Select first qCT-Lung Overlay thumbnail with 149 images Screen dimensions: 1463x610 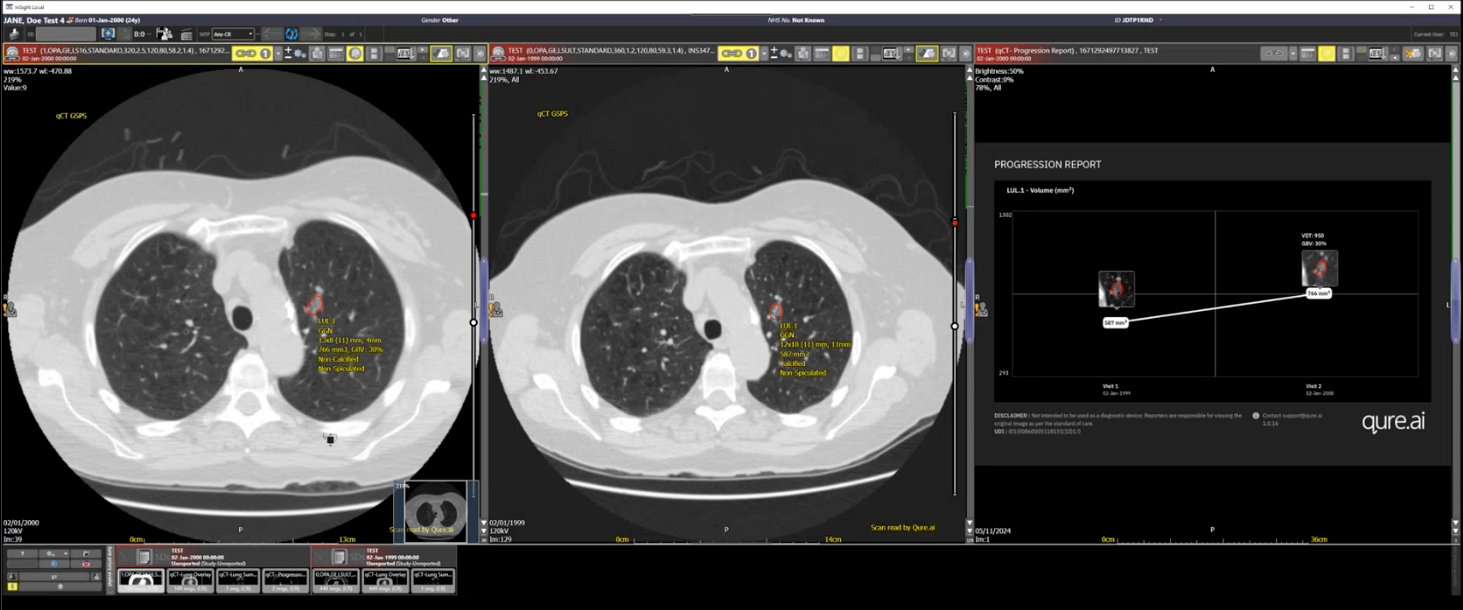(190, 581)
